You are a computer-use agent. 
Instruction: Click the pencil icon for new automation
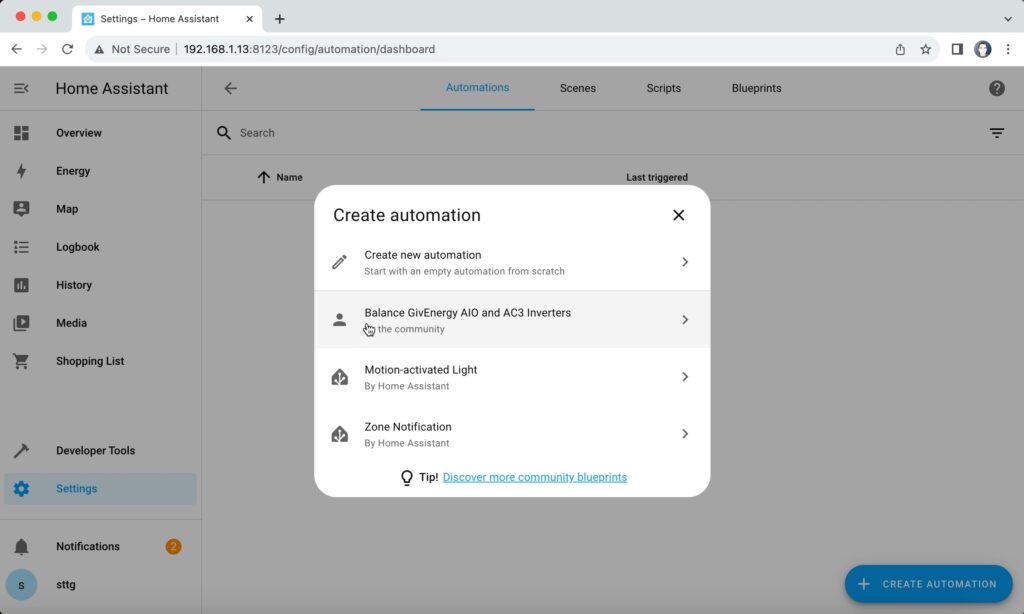pos(340,262)
